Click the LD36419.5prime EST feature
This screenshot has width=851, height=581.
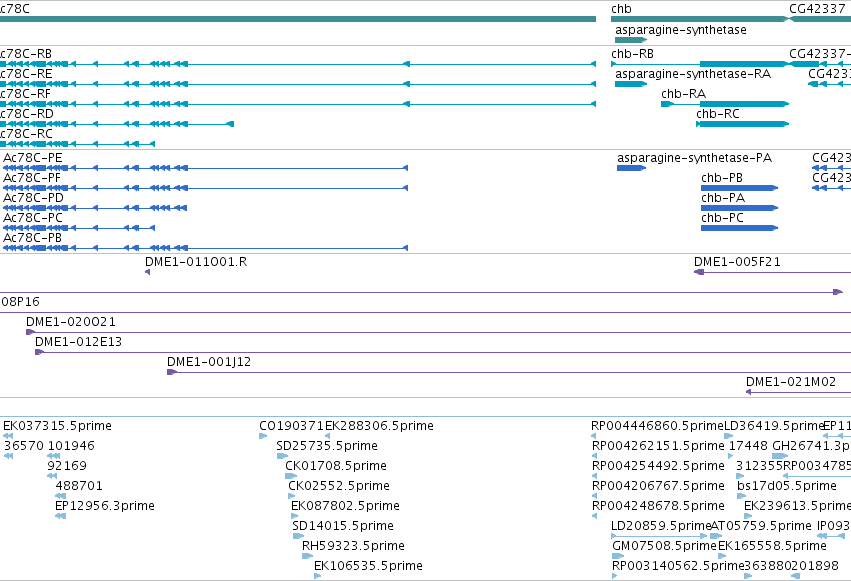[x=728, y=436]
